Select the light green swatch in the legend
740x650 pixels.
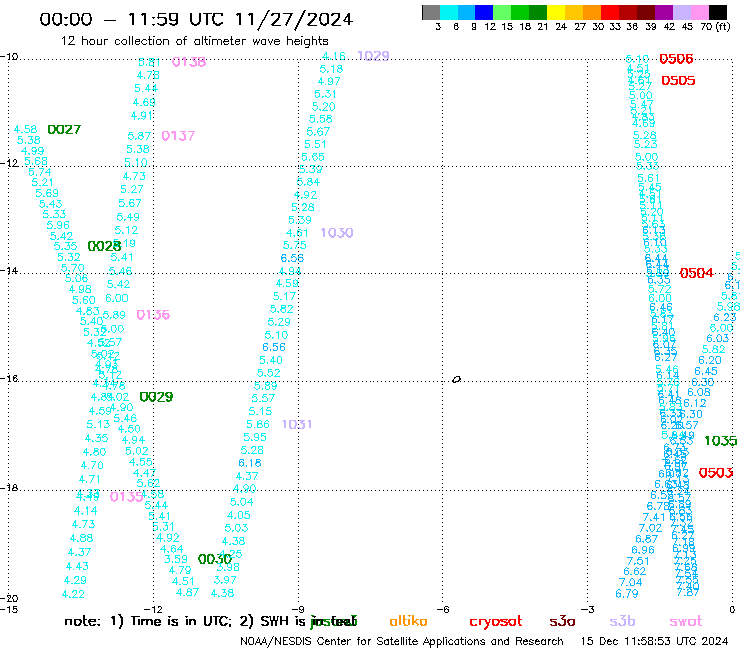502,12
